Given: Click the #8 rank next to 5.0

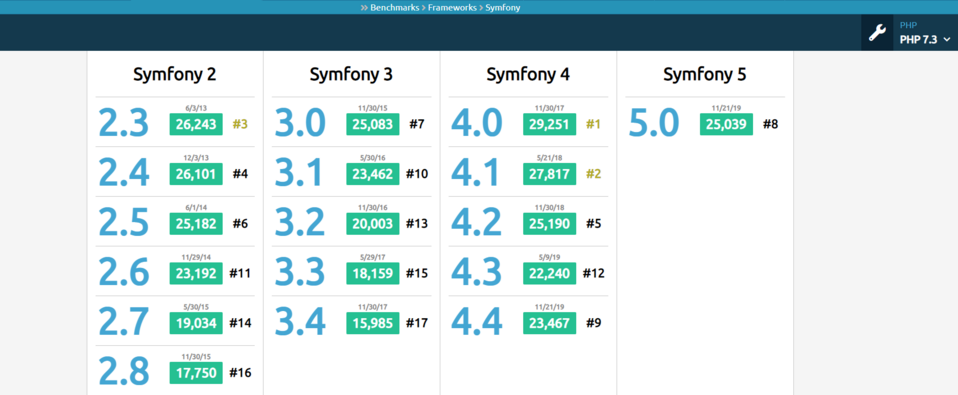Looking at the screenshot, I should point(770,125).
